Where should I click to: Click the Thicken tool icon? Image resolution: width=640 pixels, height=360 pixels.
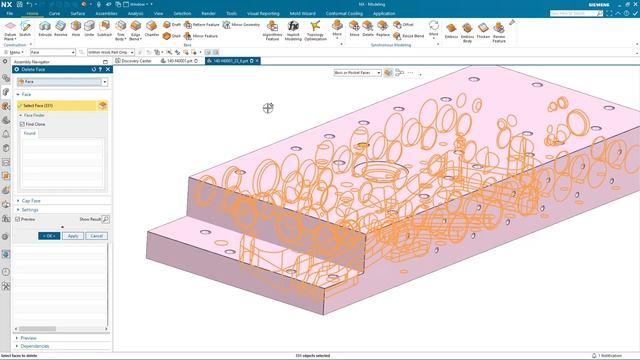483,30
